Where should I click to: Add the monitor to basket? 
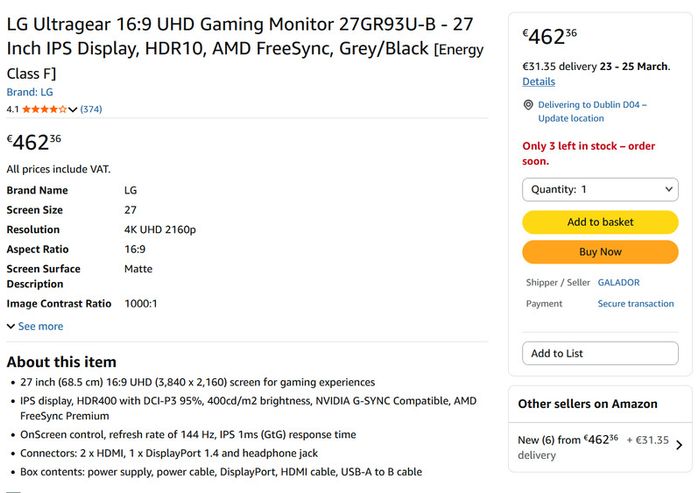point(600,222)
